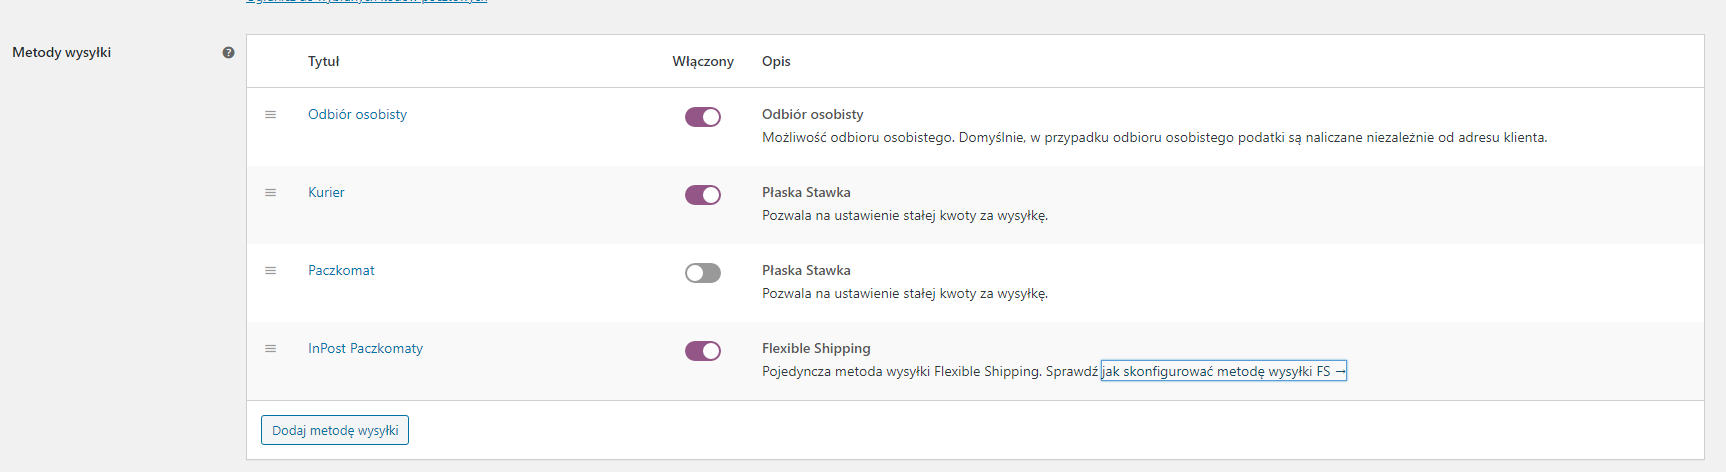
Task: Open the Odbiór osobisty method link
Action: click(x=357, y=114)
